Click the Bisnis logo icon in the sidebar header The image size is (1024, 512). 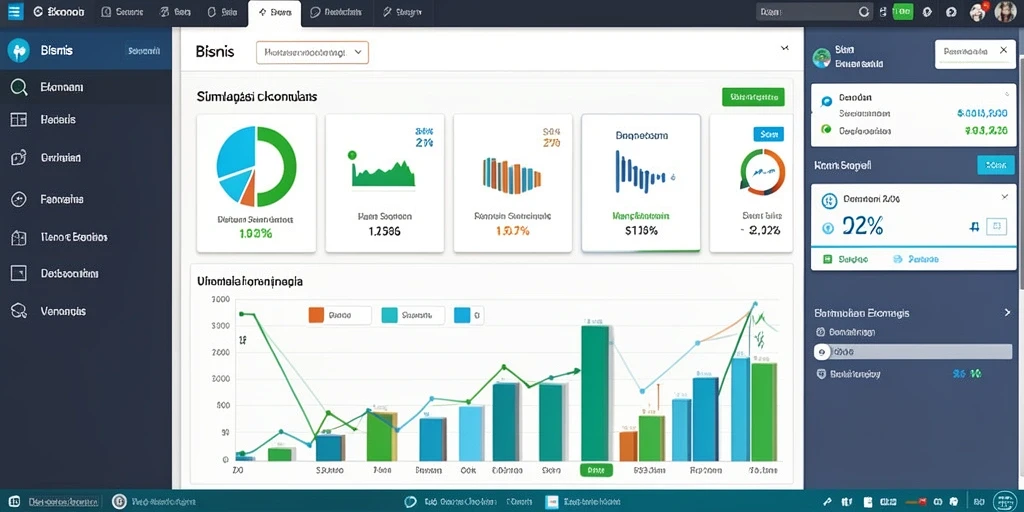(x=18, y=50)
